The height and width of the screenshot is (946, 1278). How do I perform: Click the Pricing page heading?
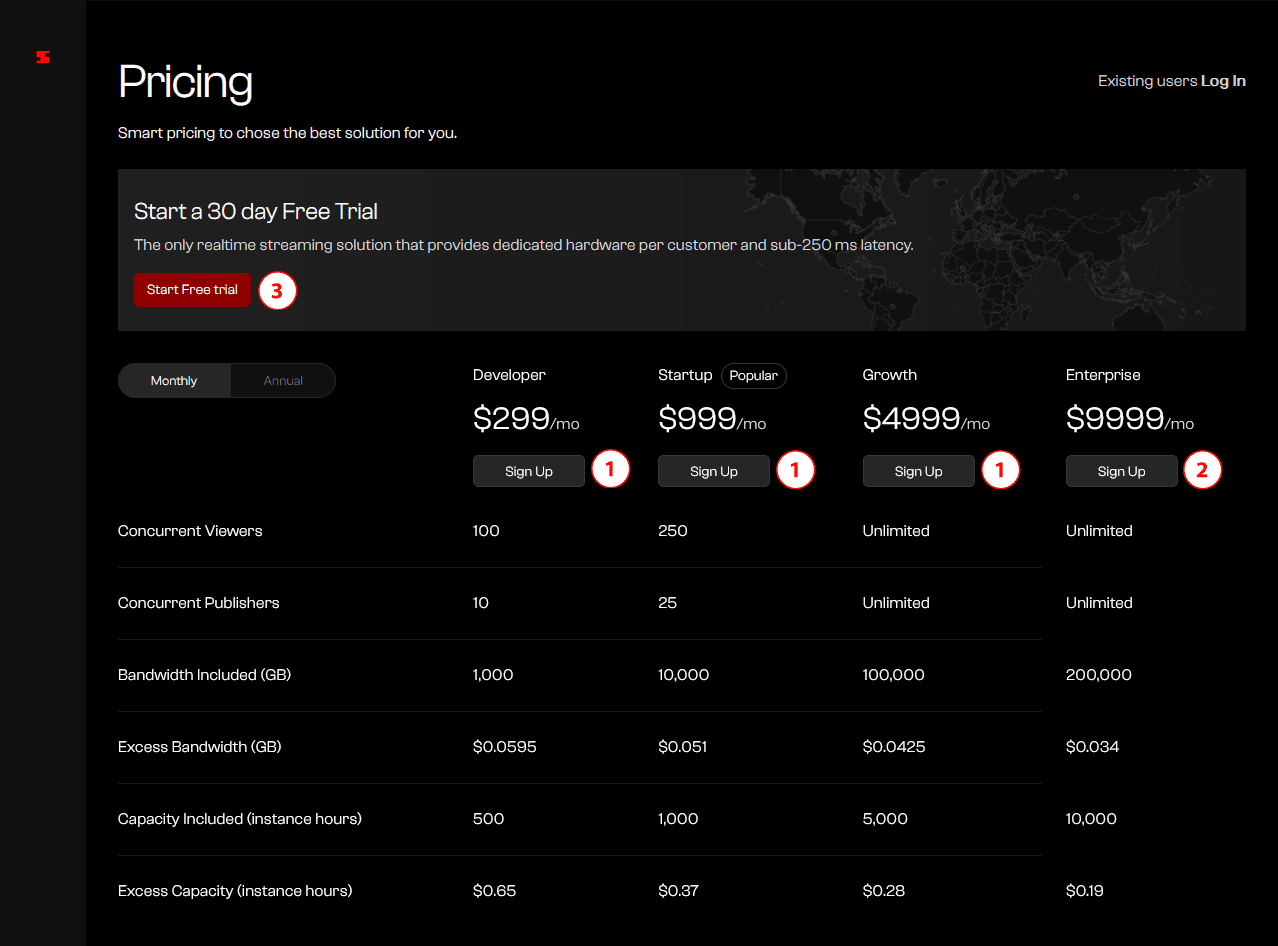tap(185, 82)
